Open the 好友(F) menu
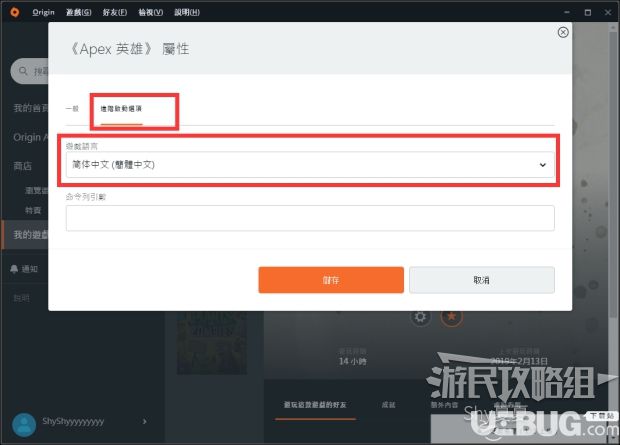Image resolution: width=620 pixels, height=445 pixels. pyautogui.click(x=115, y=12)
